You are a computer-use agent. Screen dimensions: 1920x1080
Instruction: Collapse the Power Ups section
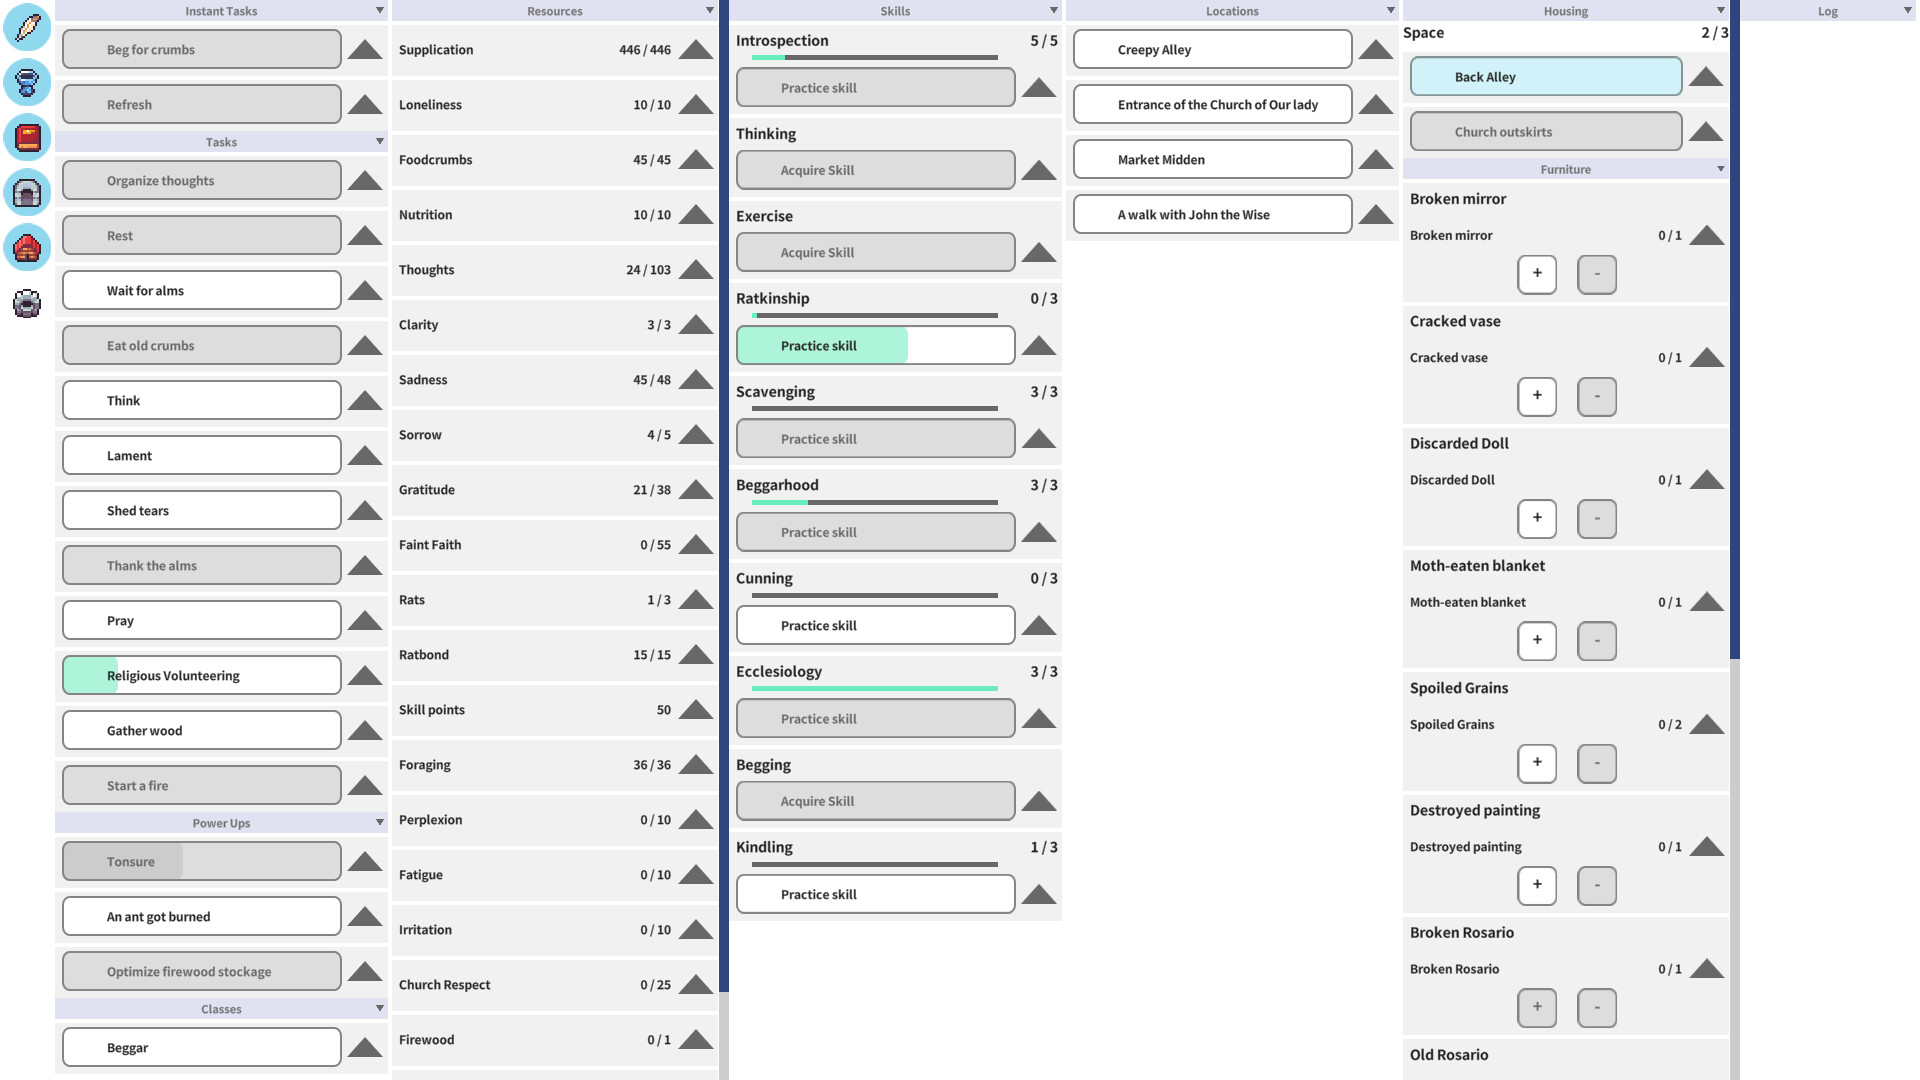pyautogui.click(x=380, y=822)
